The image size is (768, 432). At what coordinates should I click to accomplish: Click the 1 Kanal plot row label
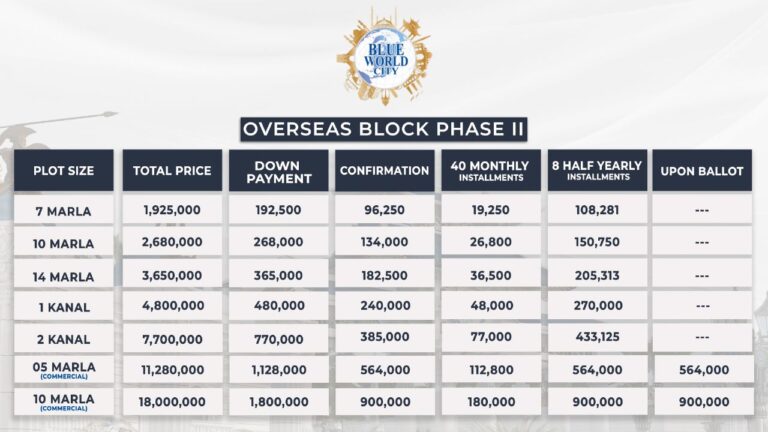coord(64,306)
